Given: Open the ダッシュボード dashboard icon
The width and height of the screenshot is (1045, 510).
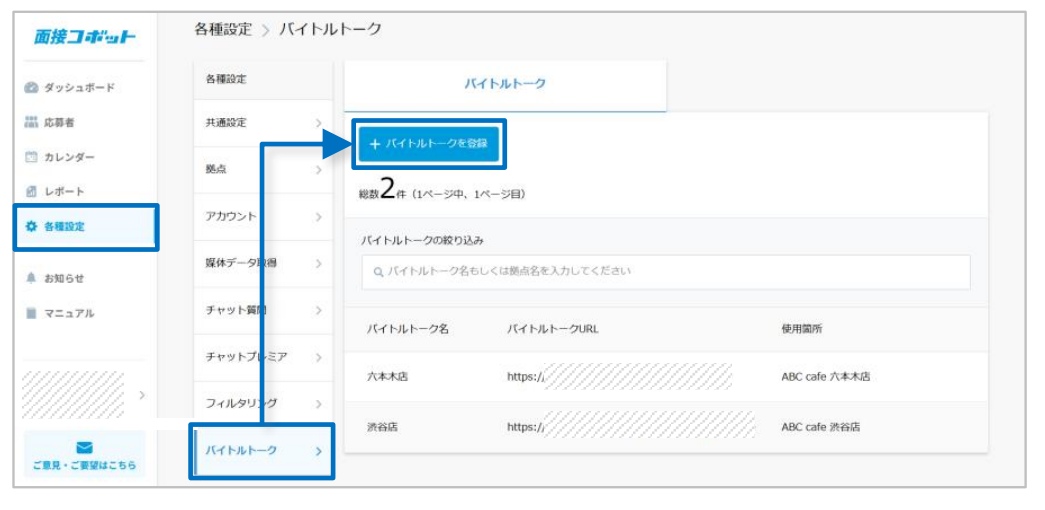Looking at the screenshot, I should (x=31, y=87).
